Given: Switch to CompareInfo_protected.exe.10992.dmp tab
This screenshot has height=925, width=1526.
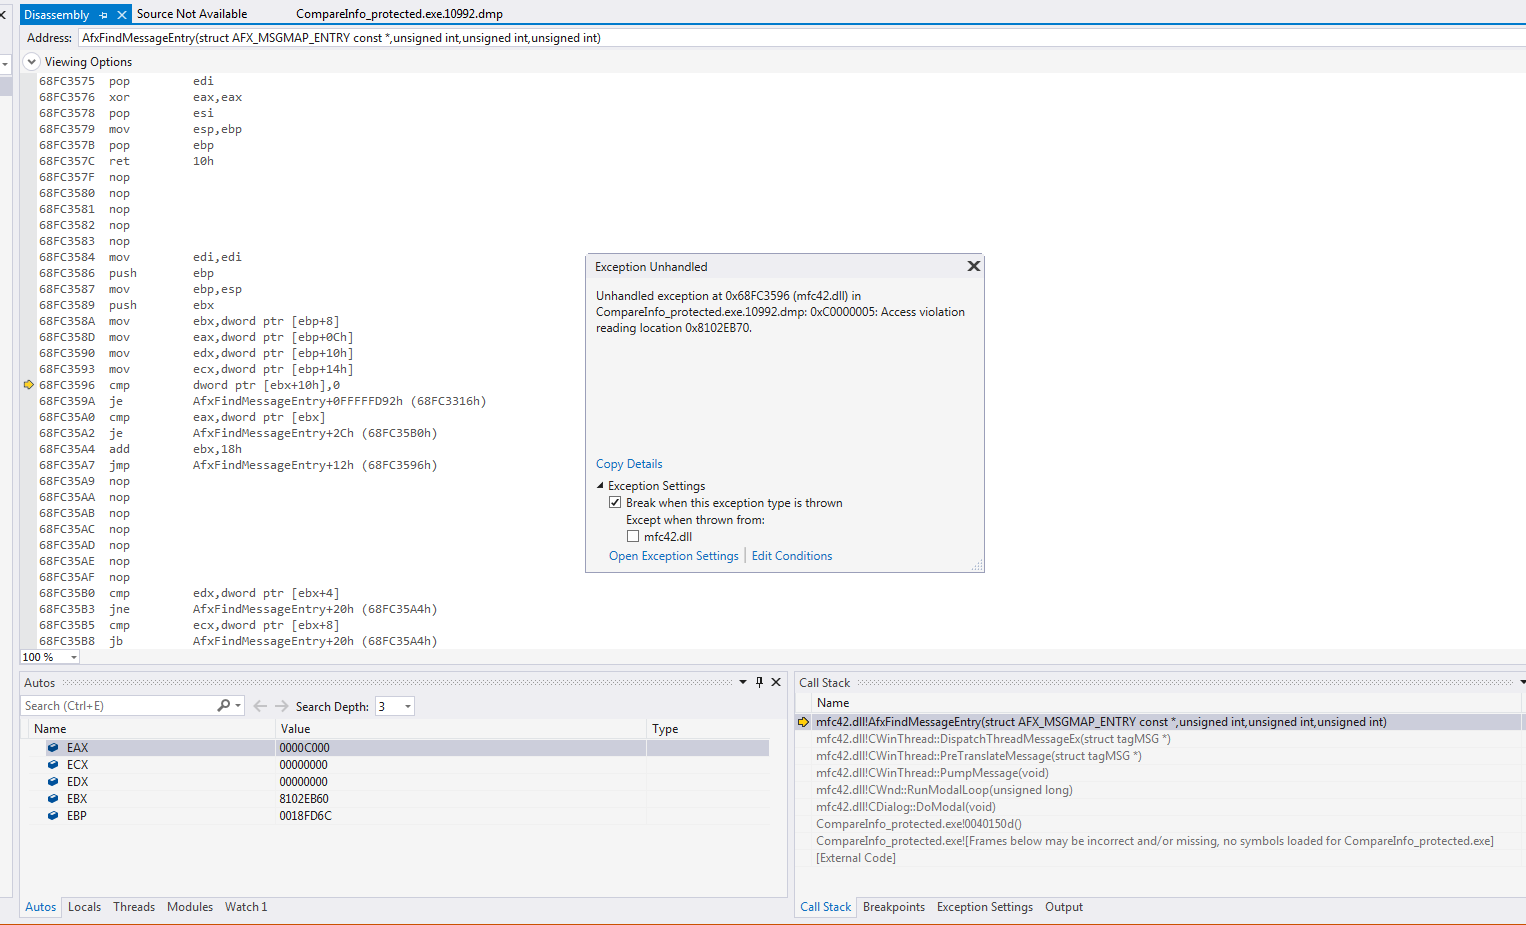Looking at the screenshot, I should 399,14.
